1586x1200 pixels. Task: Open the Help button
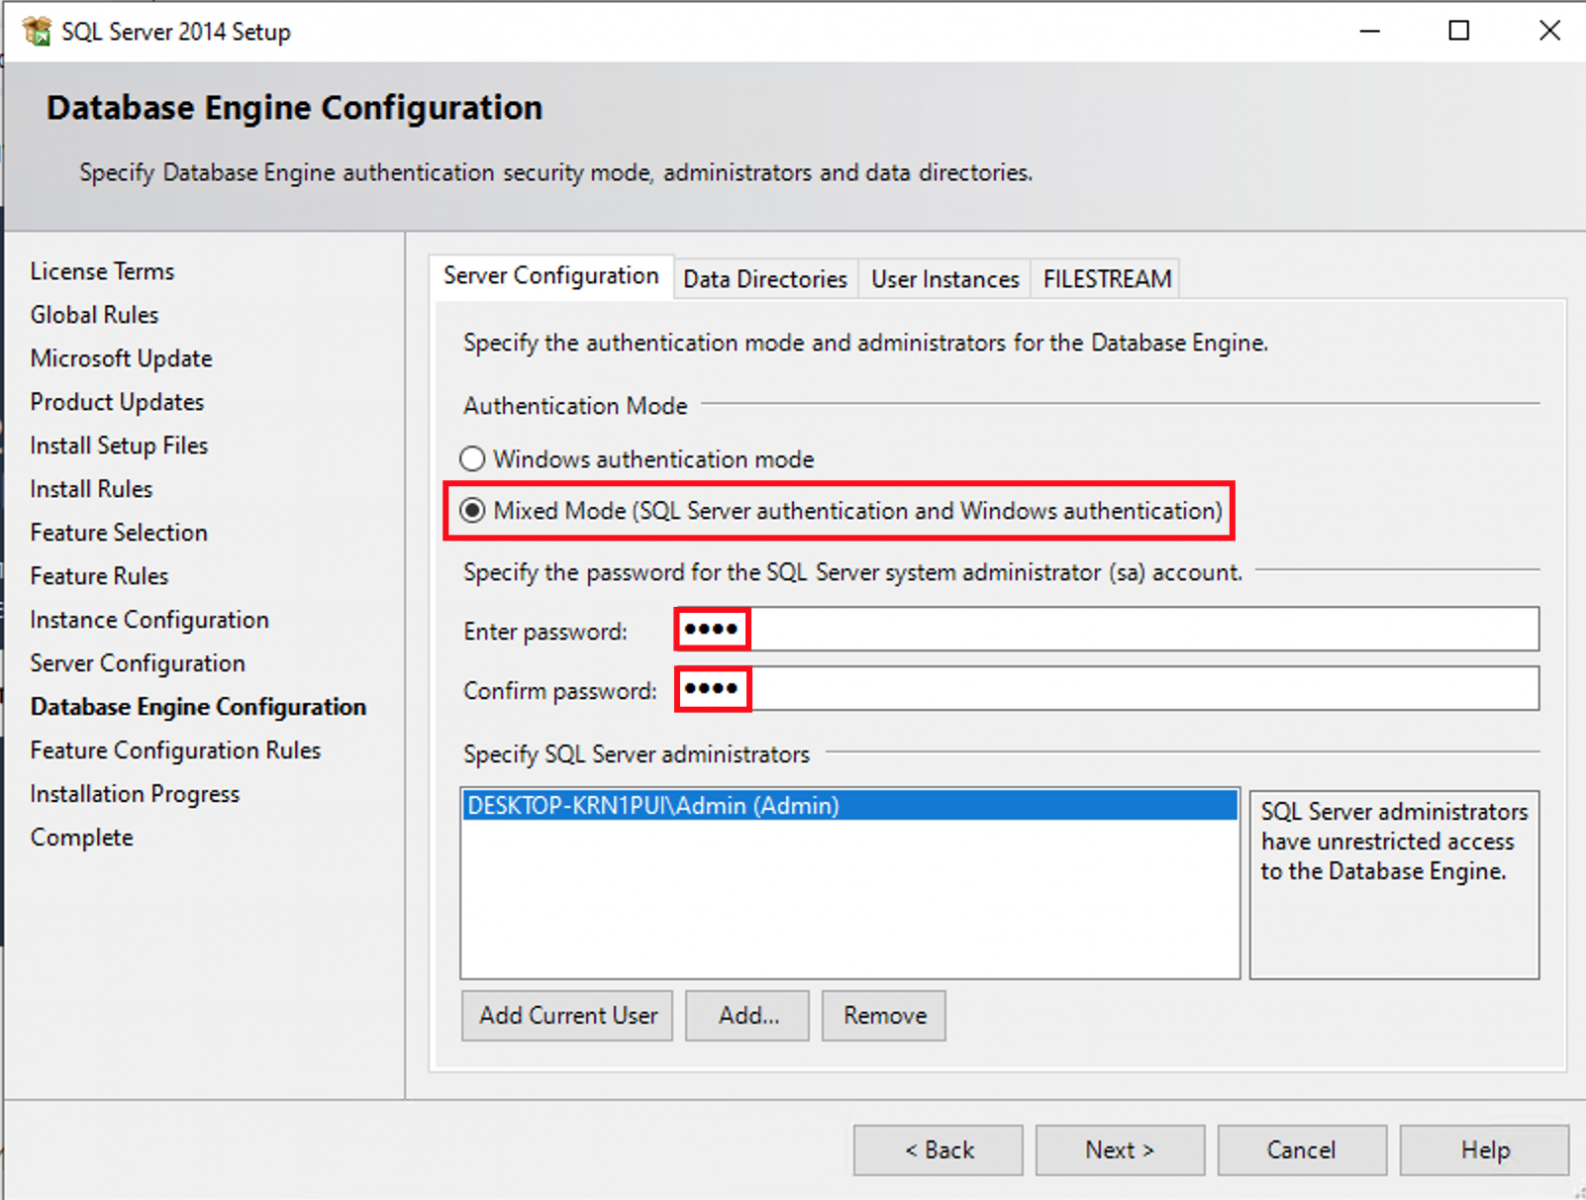point(1484,1150)
